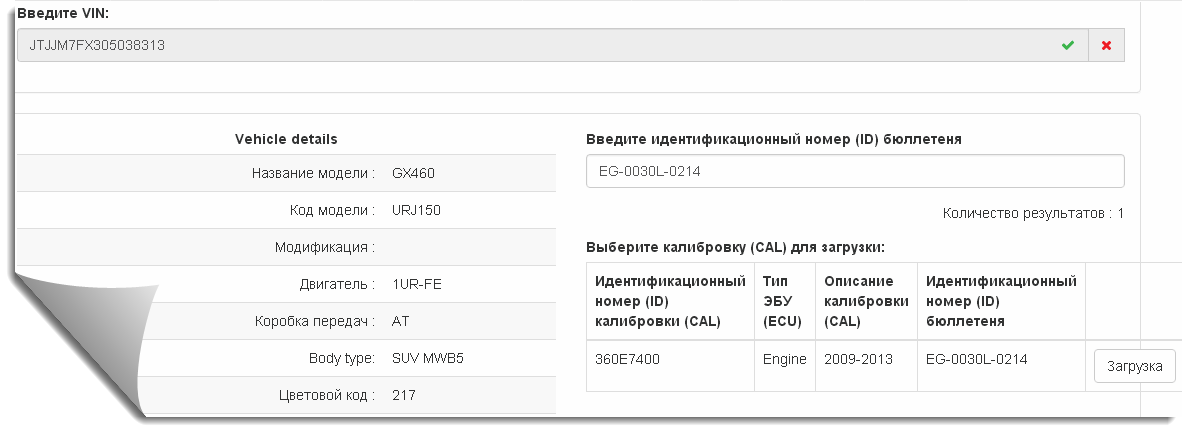The image size is (1182, 432).
Task: Select the GX460 model name value
Action: 414,173
